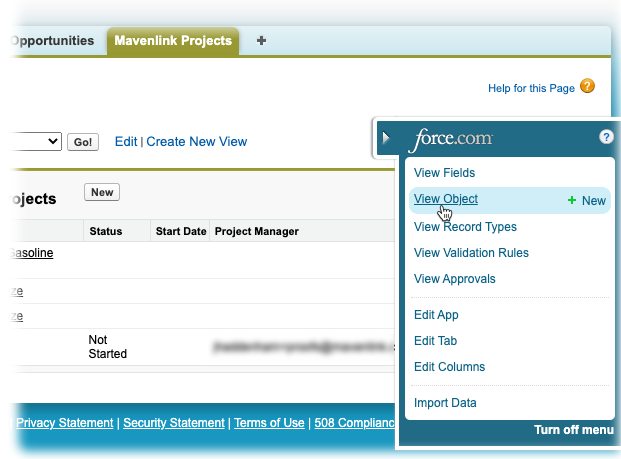Image resolution: width=621 pixels, height=459 pixels.
Task: Open the 508 Compliance link
Action: pyautogui.click(x=354, y=423)
